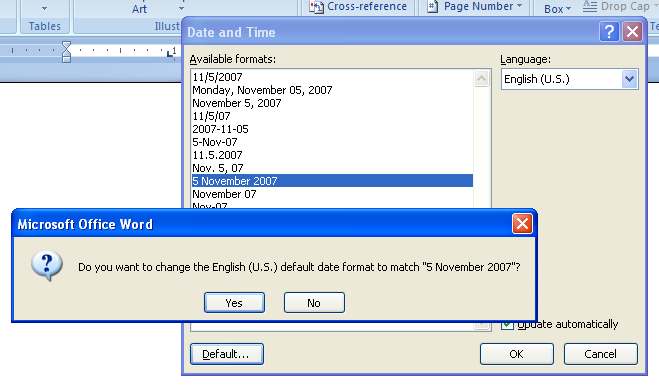The image size is (659, 392).
Task: Click the question mark icon in the message box
Action: click(x=47, y=266)
